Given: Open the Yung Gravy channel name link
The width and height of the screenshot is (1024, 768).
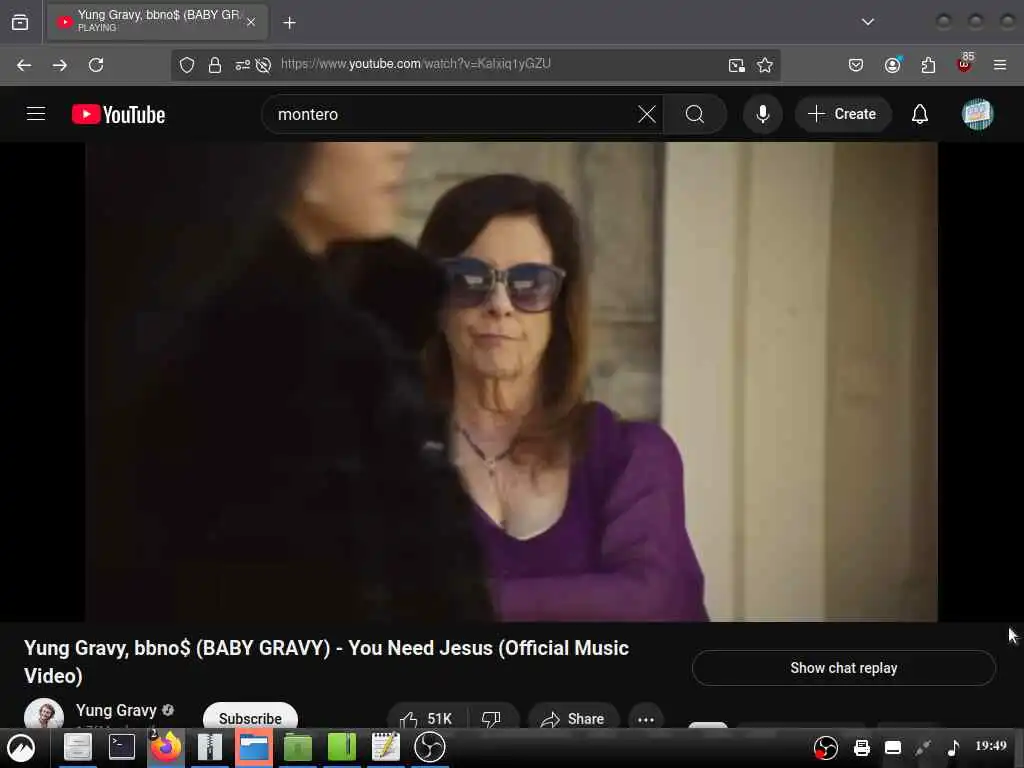Looking at the screenshot, I should coord(116,710).
